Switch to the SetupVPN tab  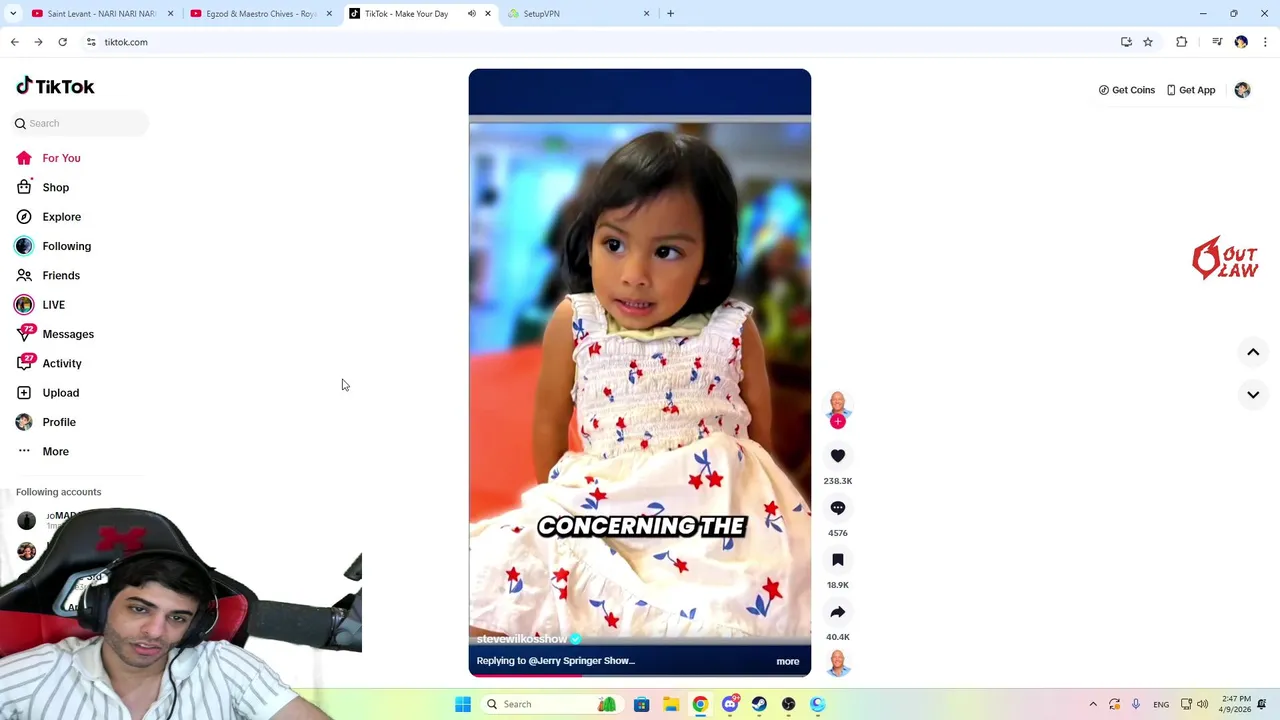(x=578, y=14)
